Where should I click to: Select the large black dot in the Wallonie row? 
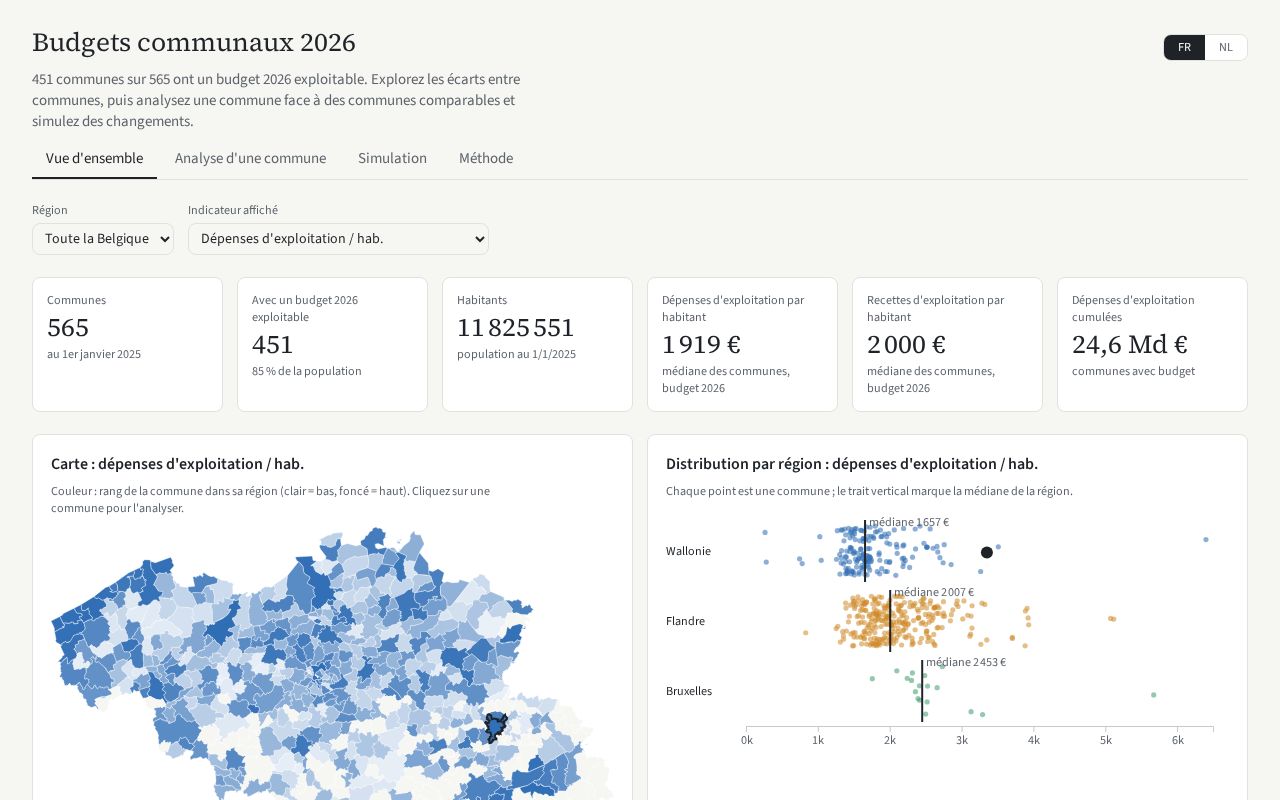pos(987,552)
